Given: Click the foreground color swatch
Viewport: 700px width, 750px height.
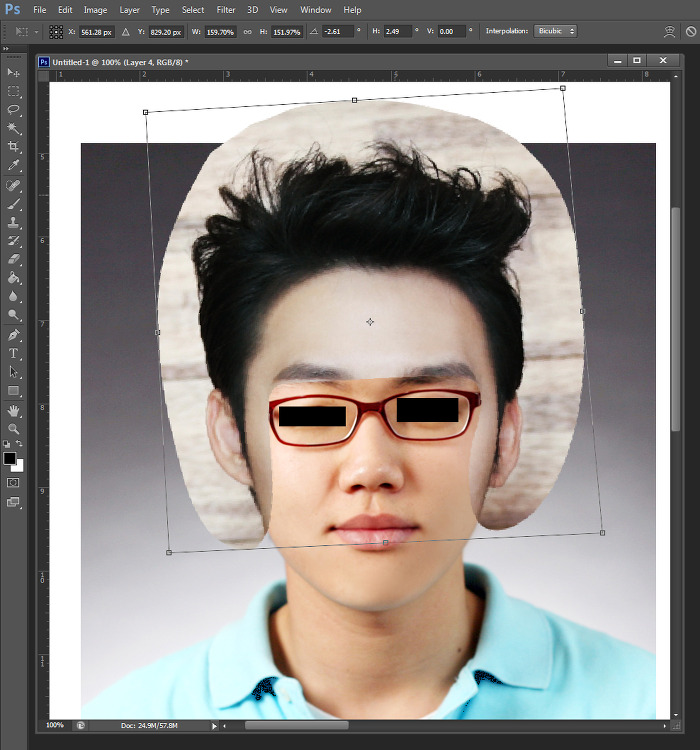Looking at the screenshot, I should click(10, 458).
